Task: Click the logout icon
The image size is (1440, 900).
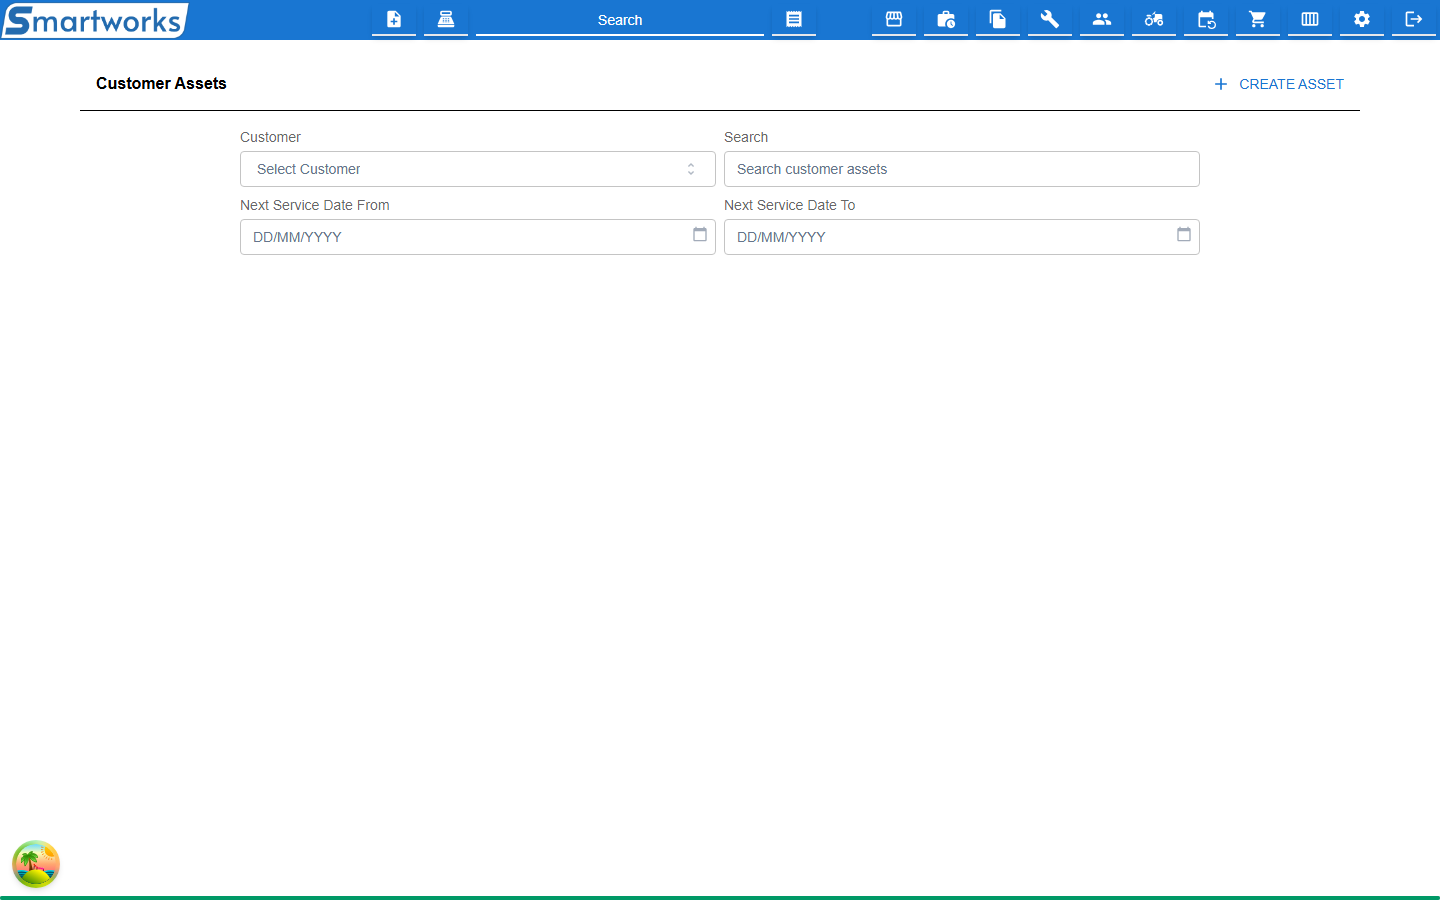Action: click(x=1414, y=19)
